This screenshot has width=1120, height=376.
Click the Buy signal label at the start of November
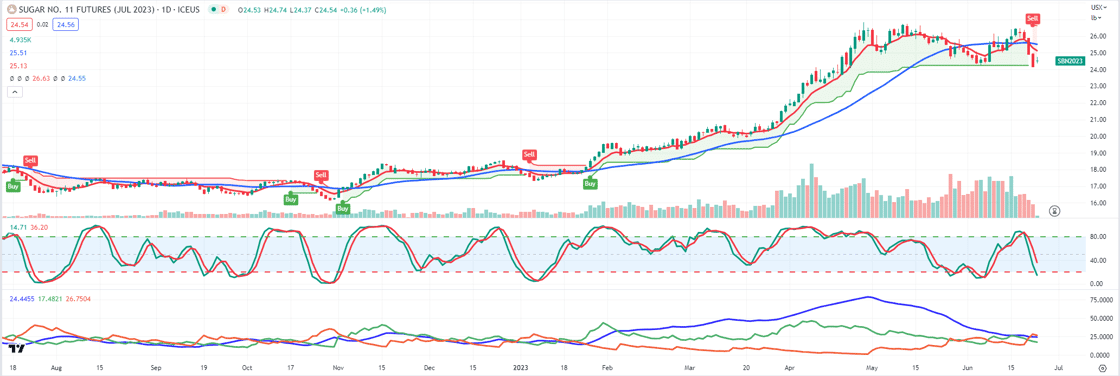(x=343, y=208)
